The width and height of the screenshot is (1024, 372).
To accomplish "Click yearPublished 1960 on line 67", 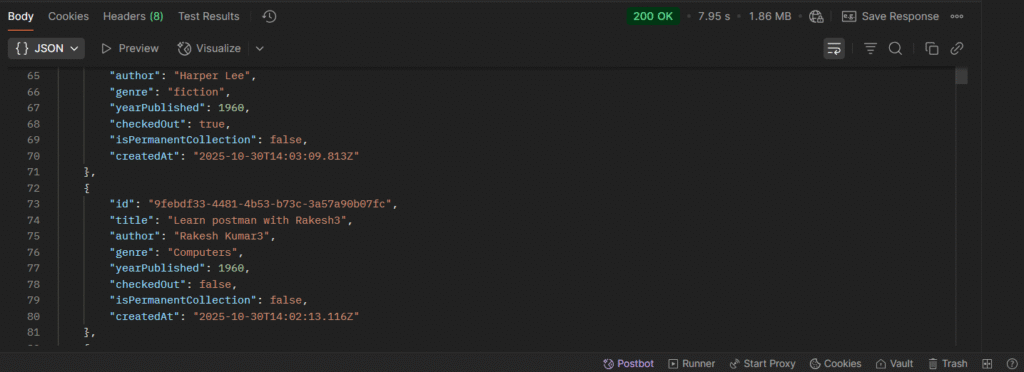I will point(231,108).
